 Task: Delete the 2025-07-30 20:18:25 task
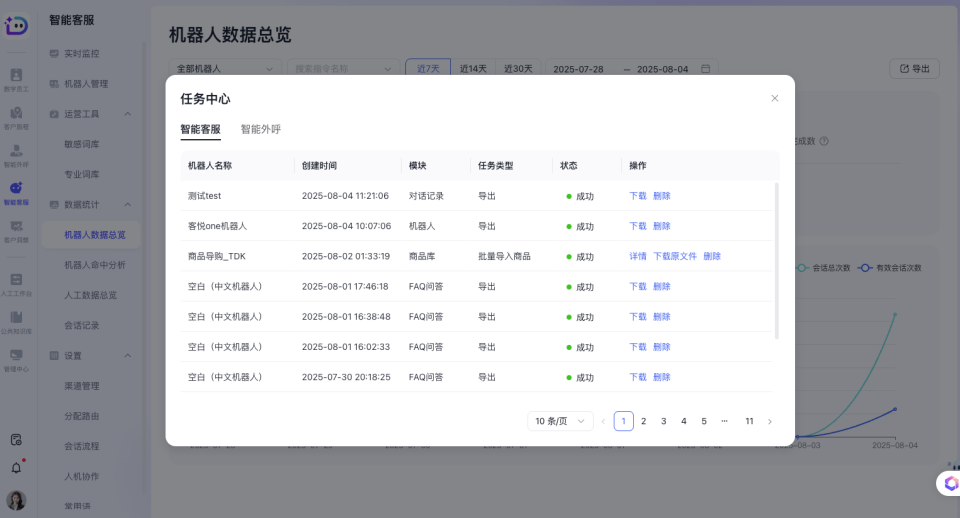click(x=661, y=377)
